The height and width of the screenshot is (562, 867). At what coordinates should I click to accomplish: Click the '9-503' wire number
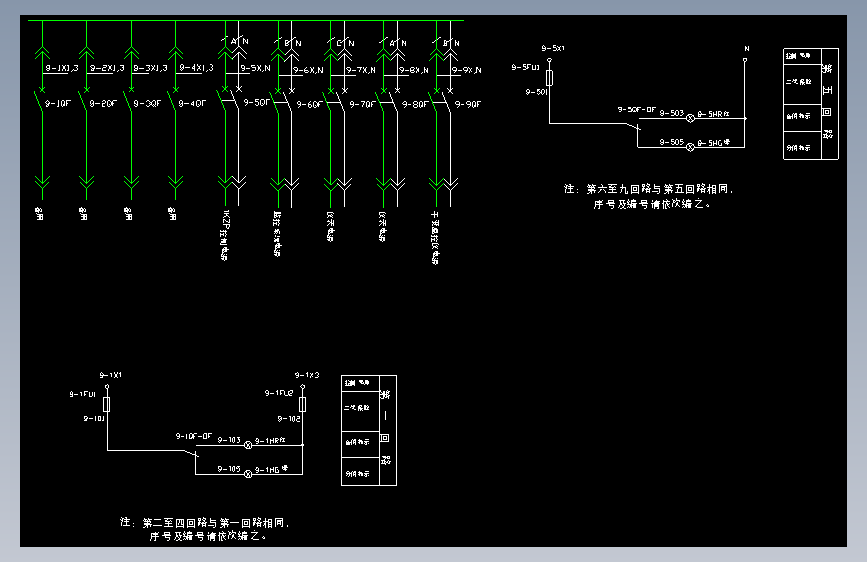click(x=672, y=113)
